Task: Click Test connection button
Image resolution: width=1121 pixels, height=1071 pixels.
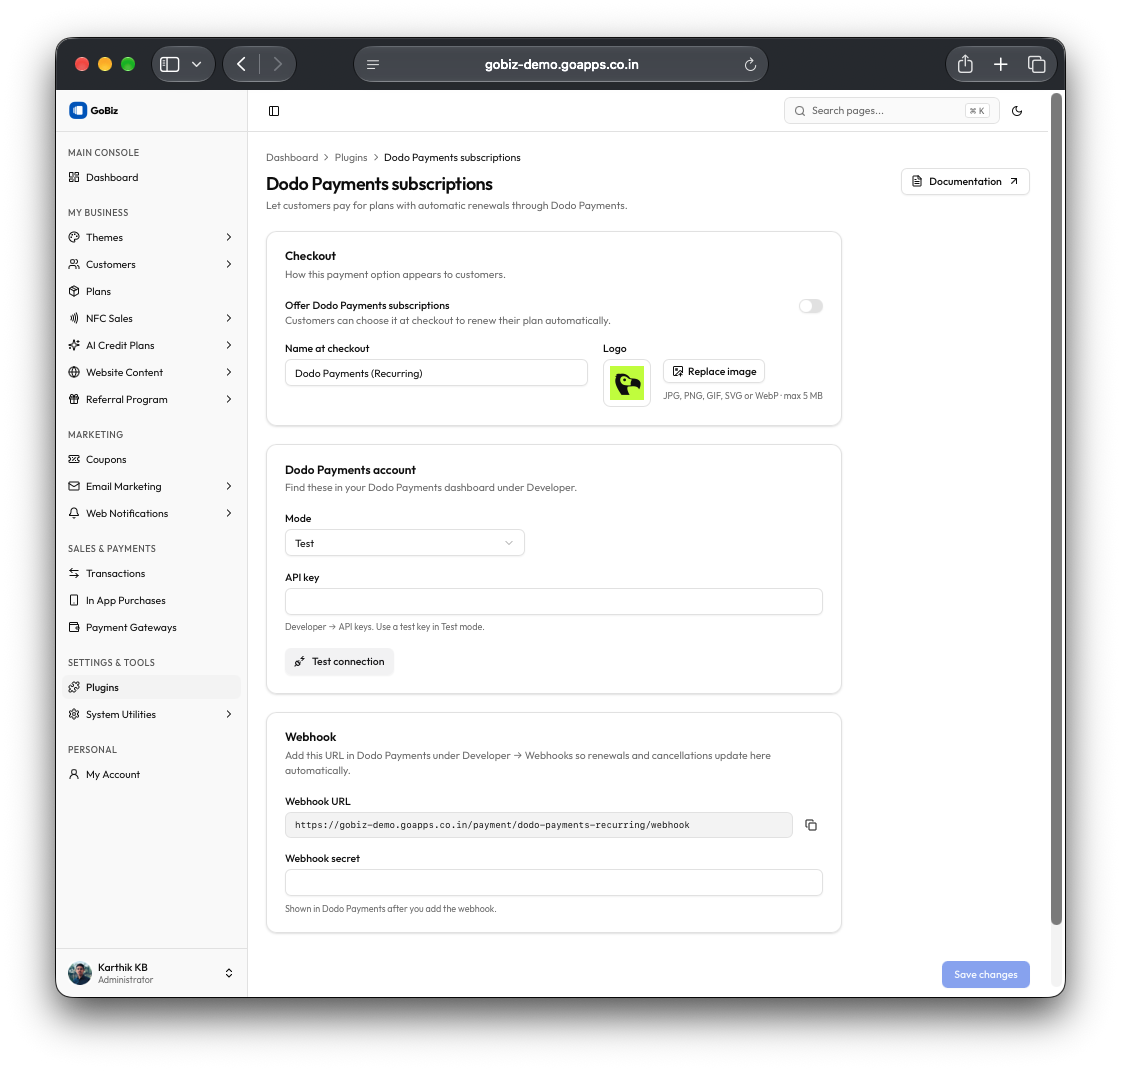Action: 340,661
